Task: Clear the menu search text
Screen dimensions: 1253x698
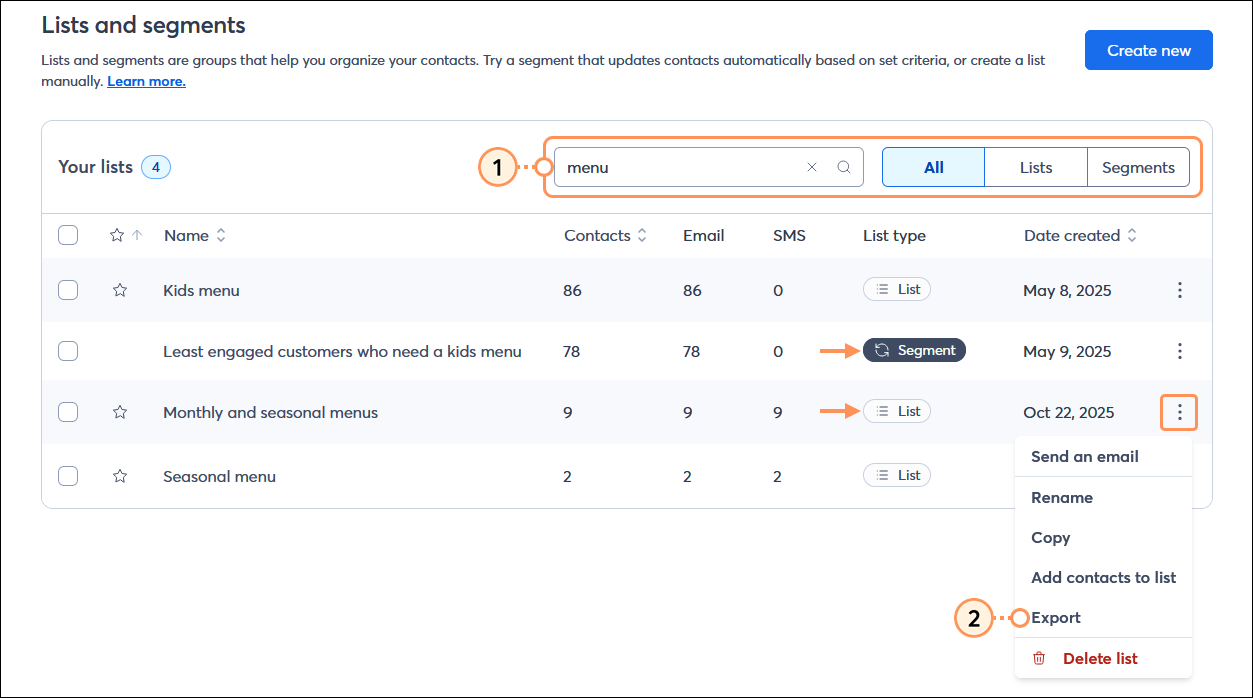Action: pos(812,168)
